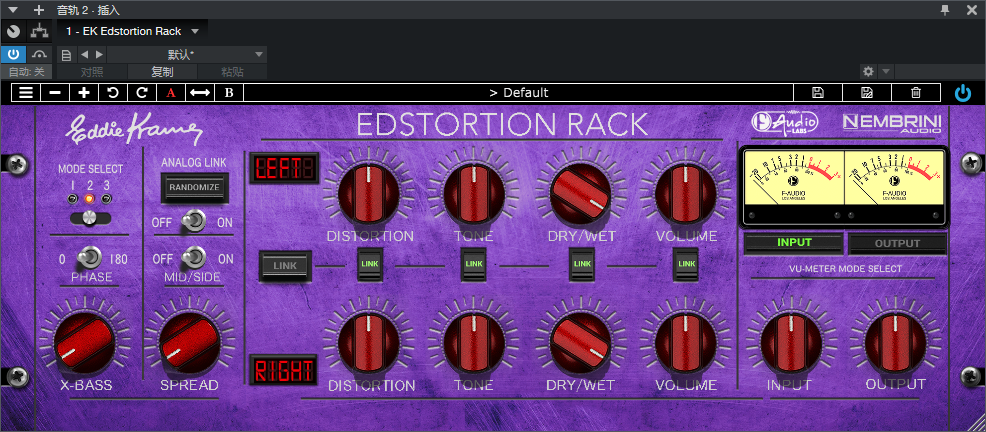Add an insert with the plus icon in the title bar

39,10
